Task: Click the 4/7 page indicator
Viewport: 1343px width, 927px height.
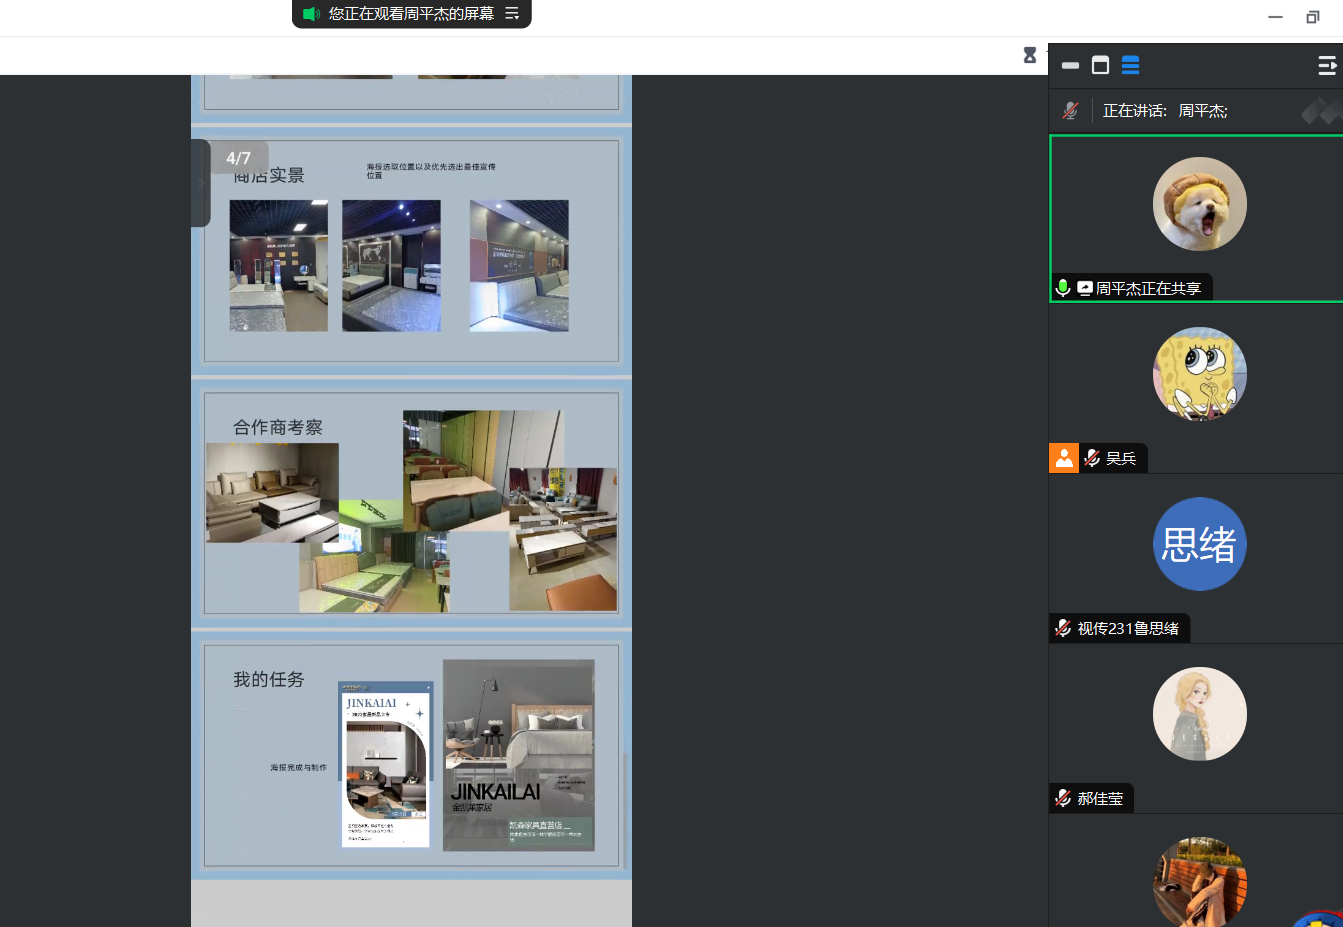Action: [238, 158]
